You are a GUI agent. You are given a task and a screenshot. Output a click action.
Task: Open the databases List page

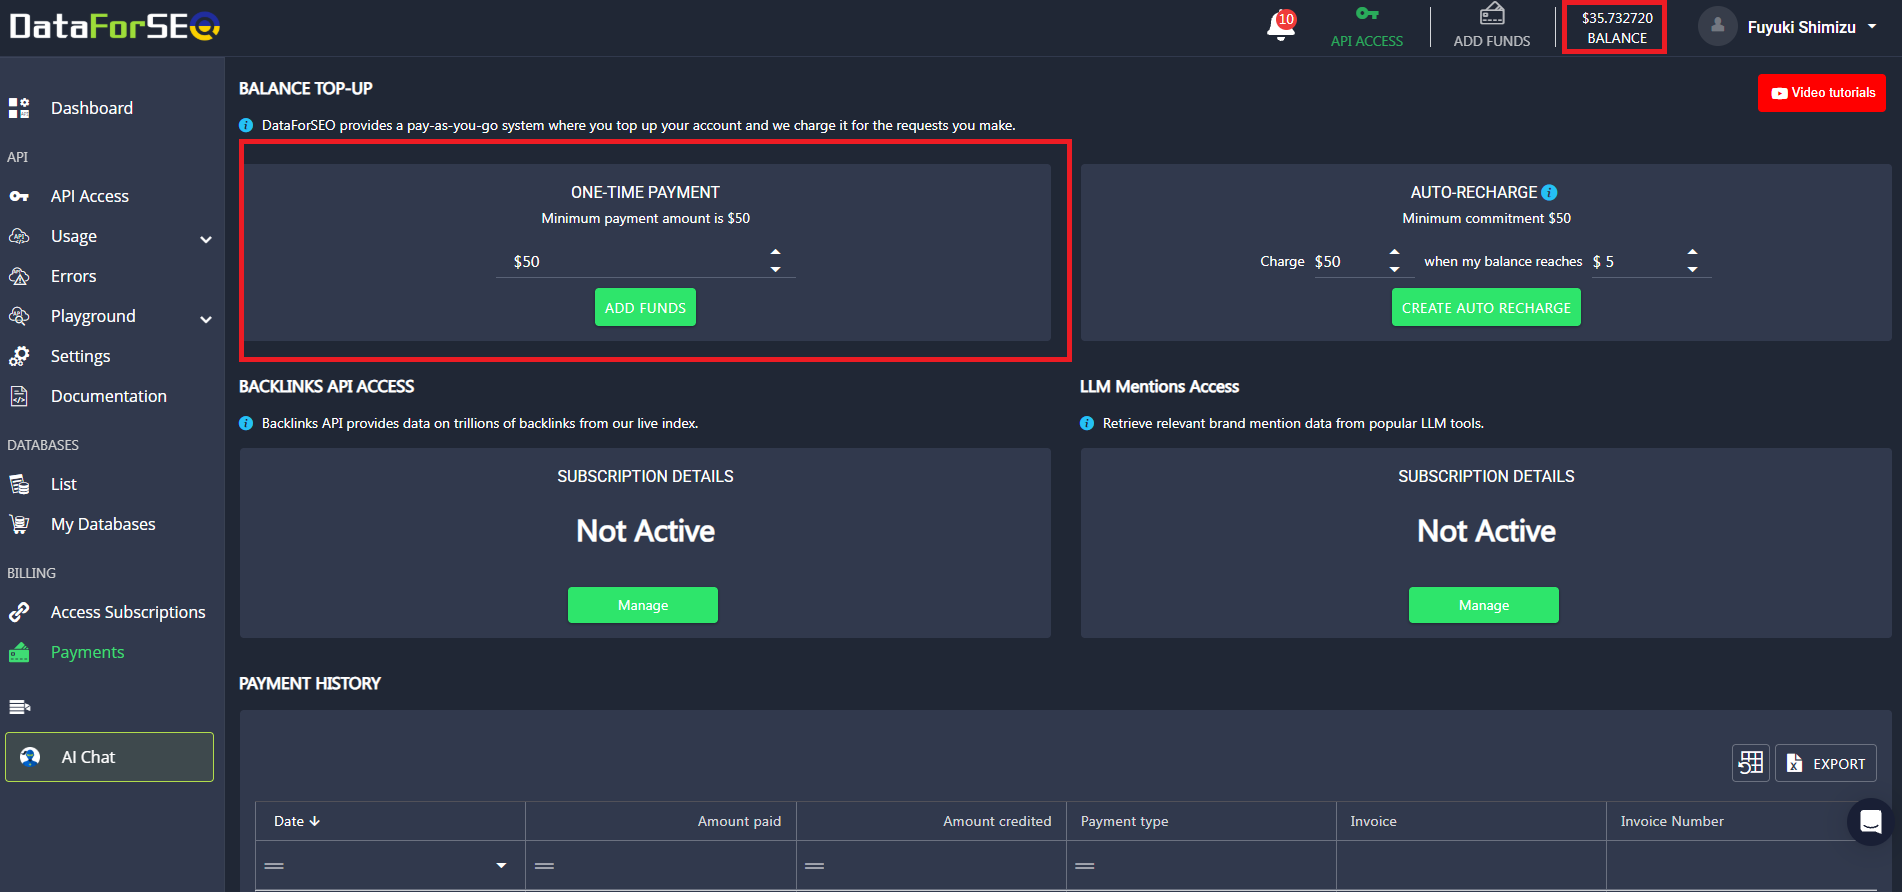[x=64, y=484]
